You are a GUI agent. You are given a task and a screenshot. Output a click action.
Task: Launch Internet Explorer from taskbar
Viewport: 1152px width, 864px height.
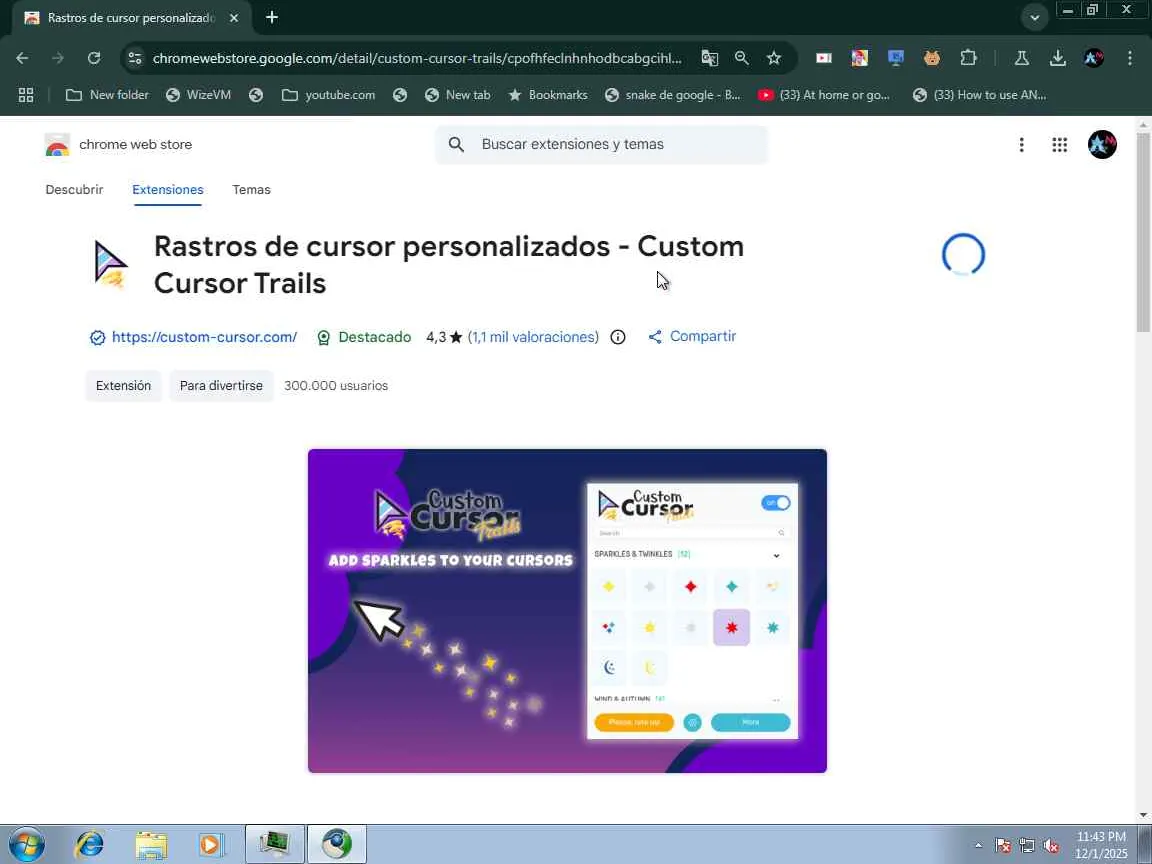[90, 844]
